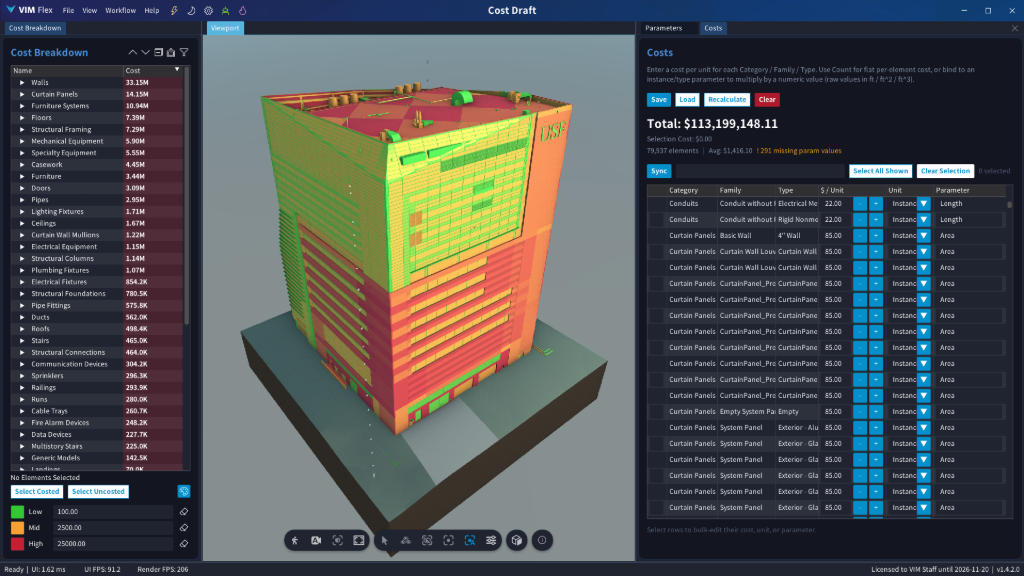The width and height of the screenshot is (1024, 576).
Task: Expand the Furniture Systems tree row
Action: tap(22, 106)
